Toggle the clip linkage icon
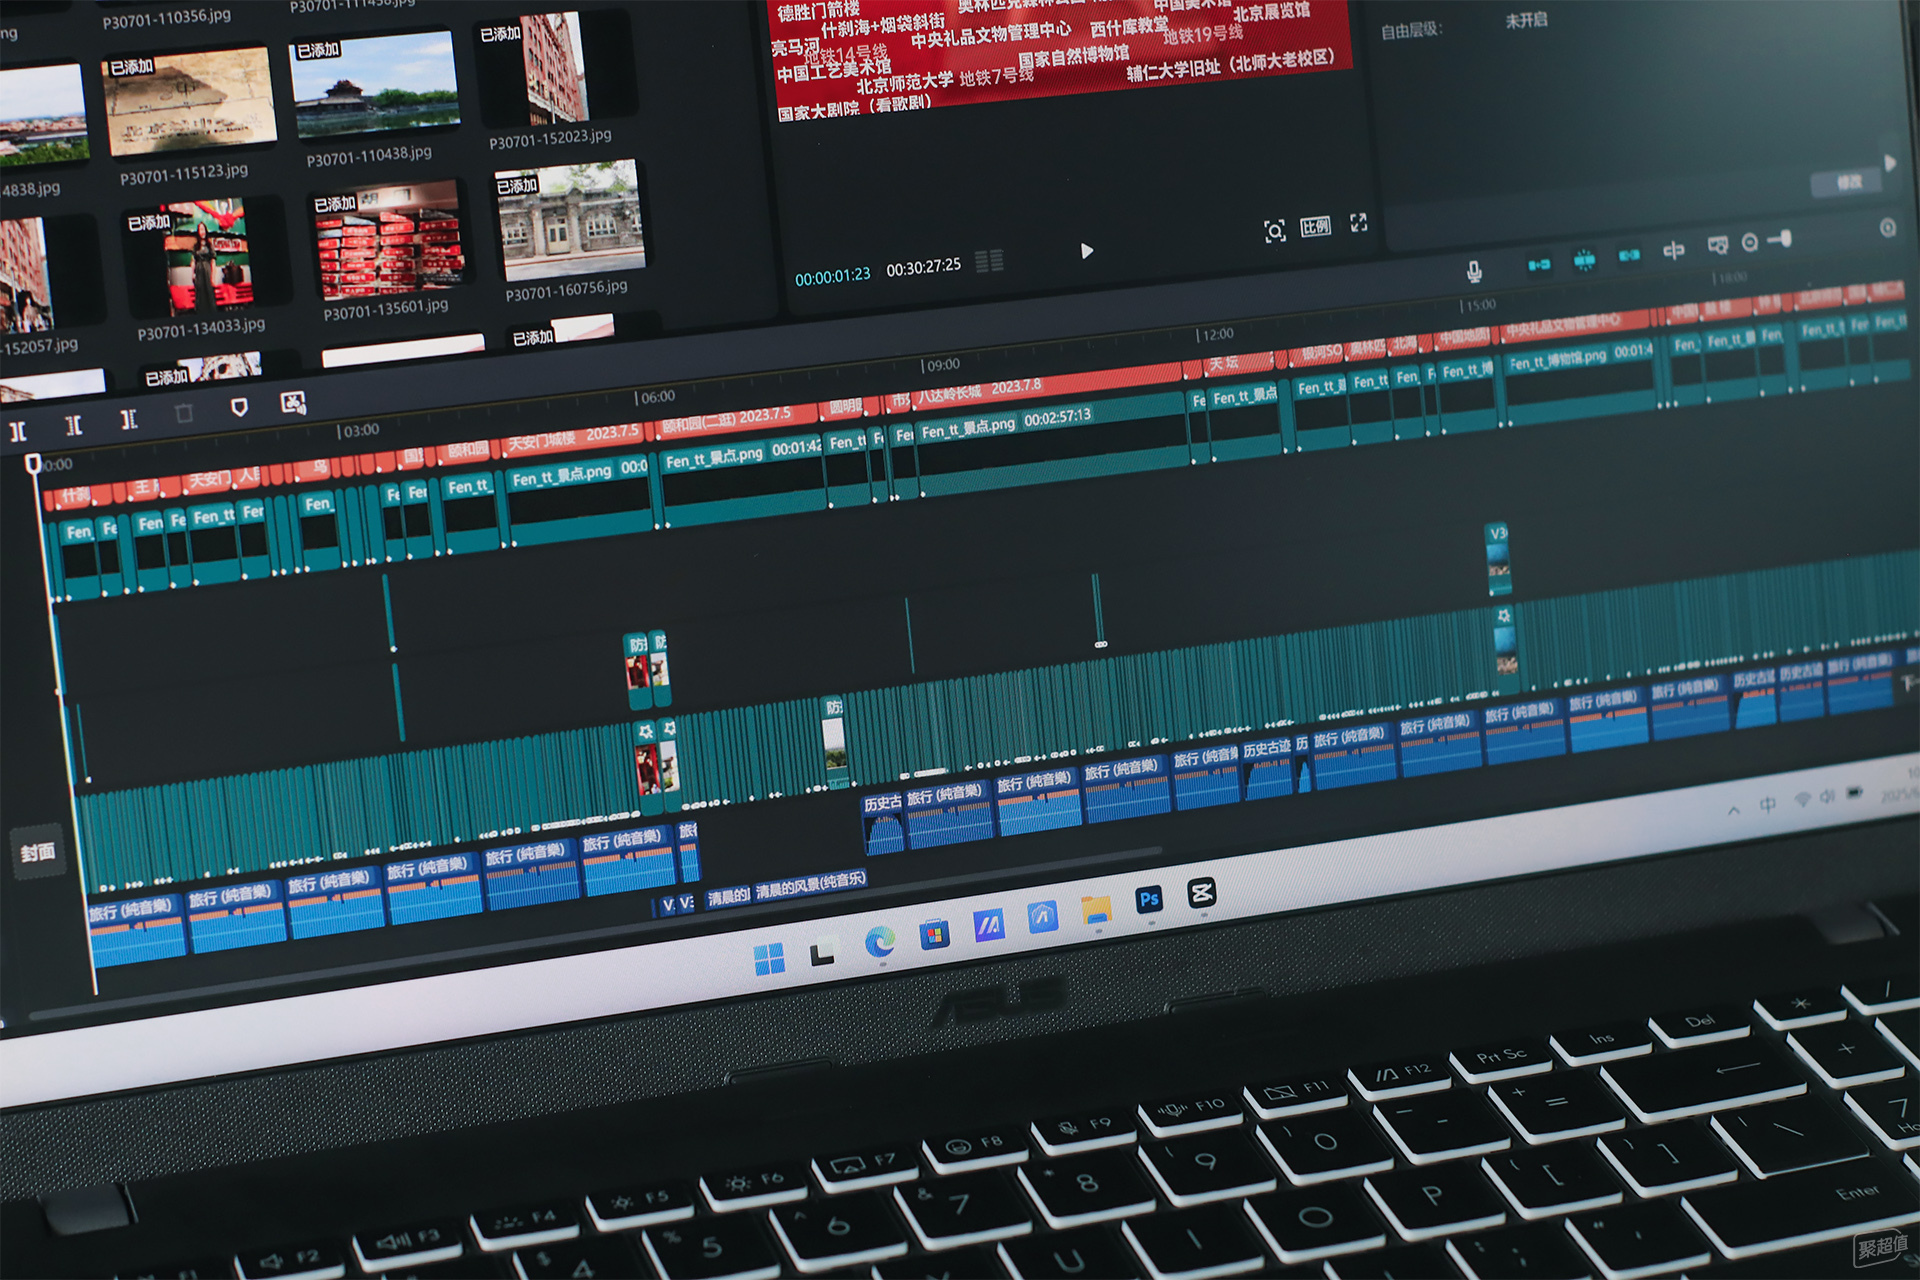The height and width of the screenshot is (1280, 1920). click(1629, 256)
